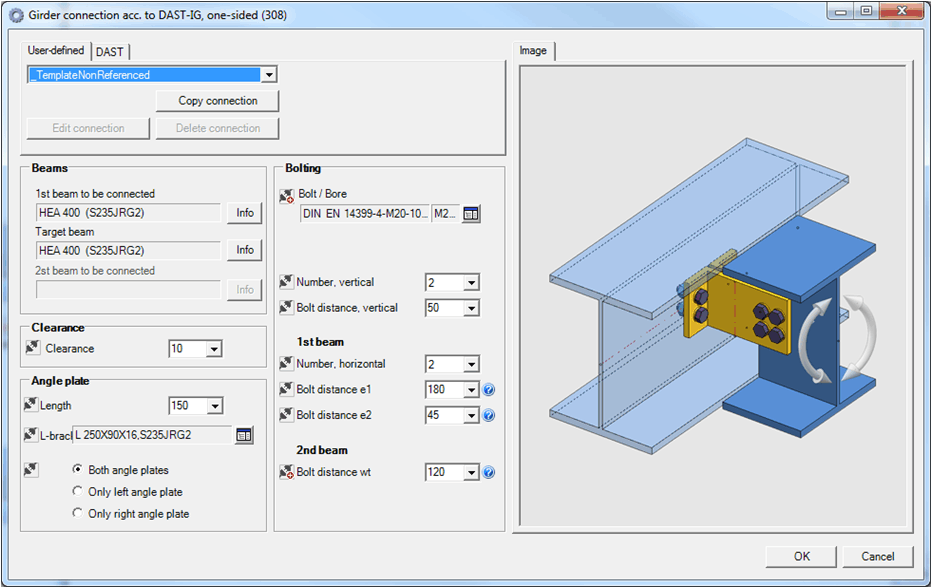Click the Copy connection button

[217, 101]
